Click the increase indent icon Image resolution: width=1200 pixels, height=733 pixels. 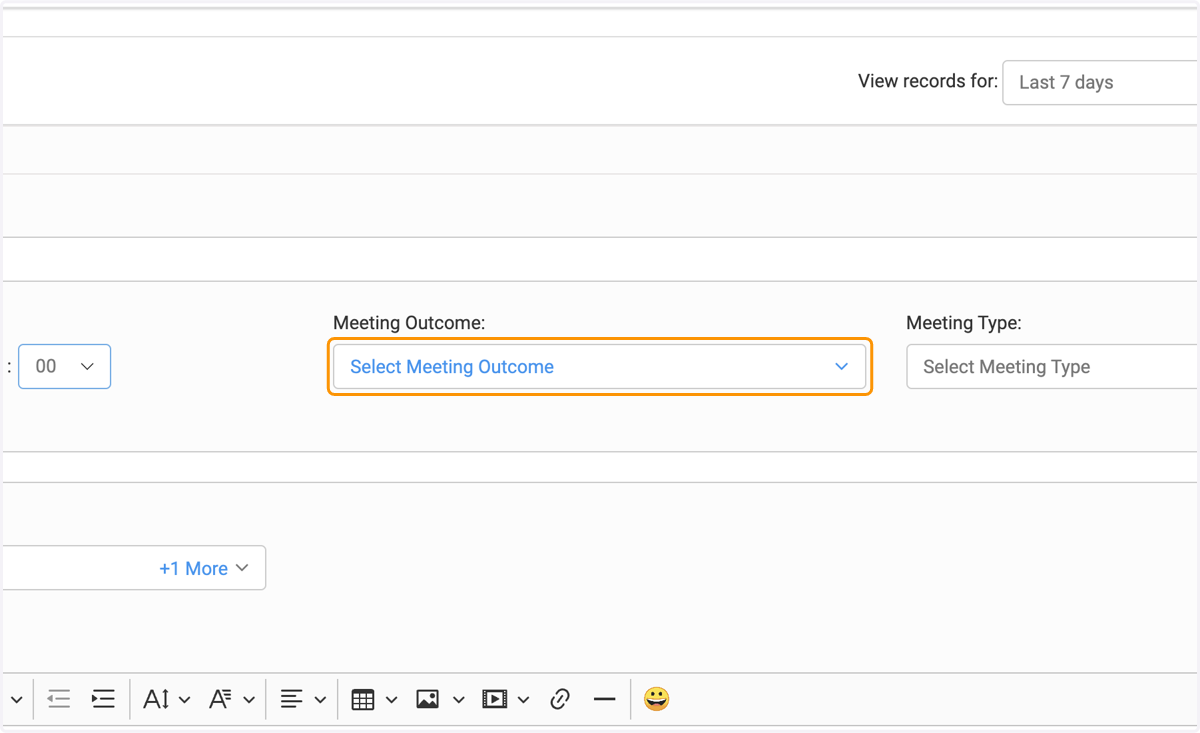(x=103, y=699)
